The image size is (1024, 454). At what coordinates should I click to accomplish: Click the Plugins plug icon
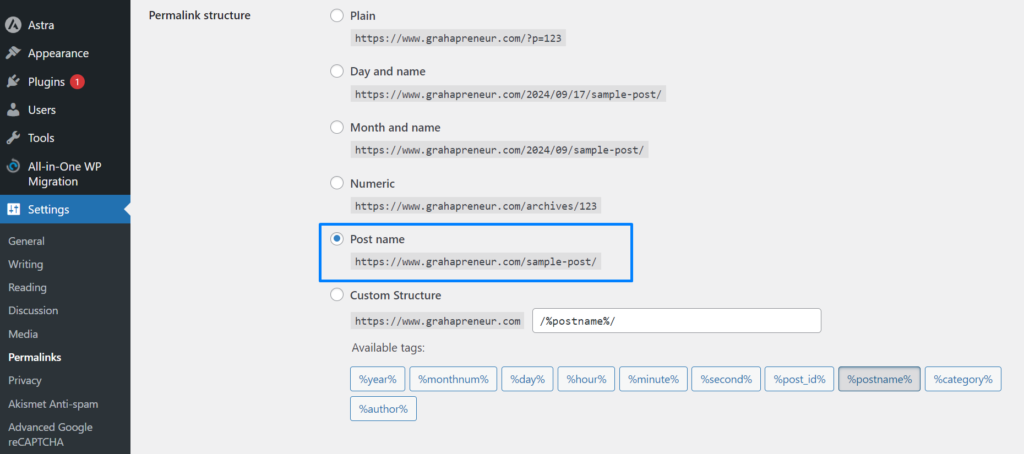pyautogui.click(x=13, y=82)
